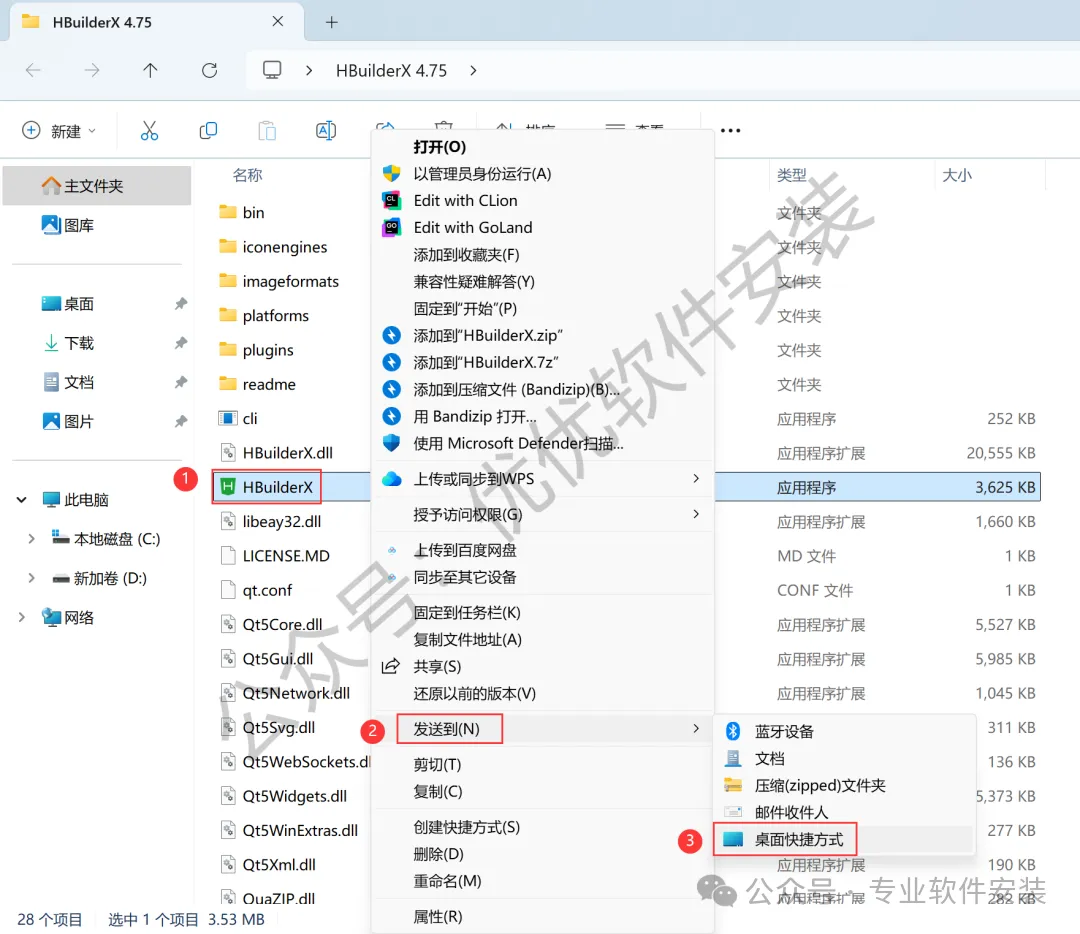Choose 打开(O) in context menu

439,147
